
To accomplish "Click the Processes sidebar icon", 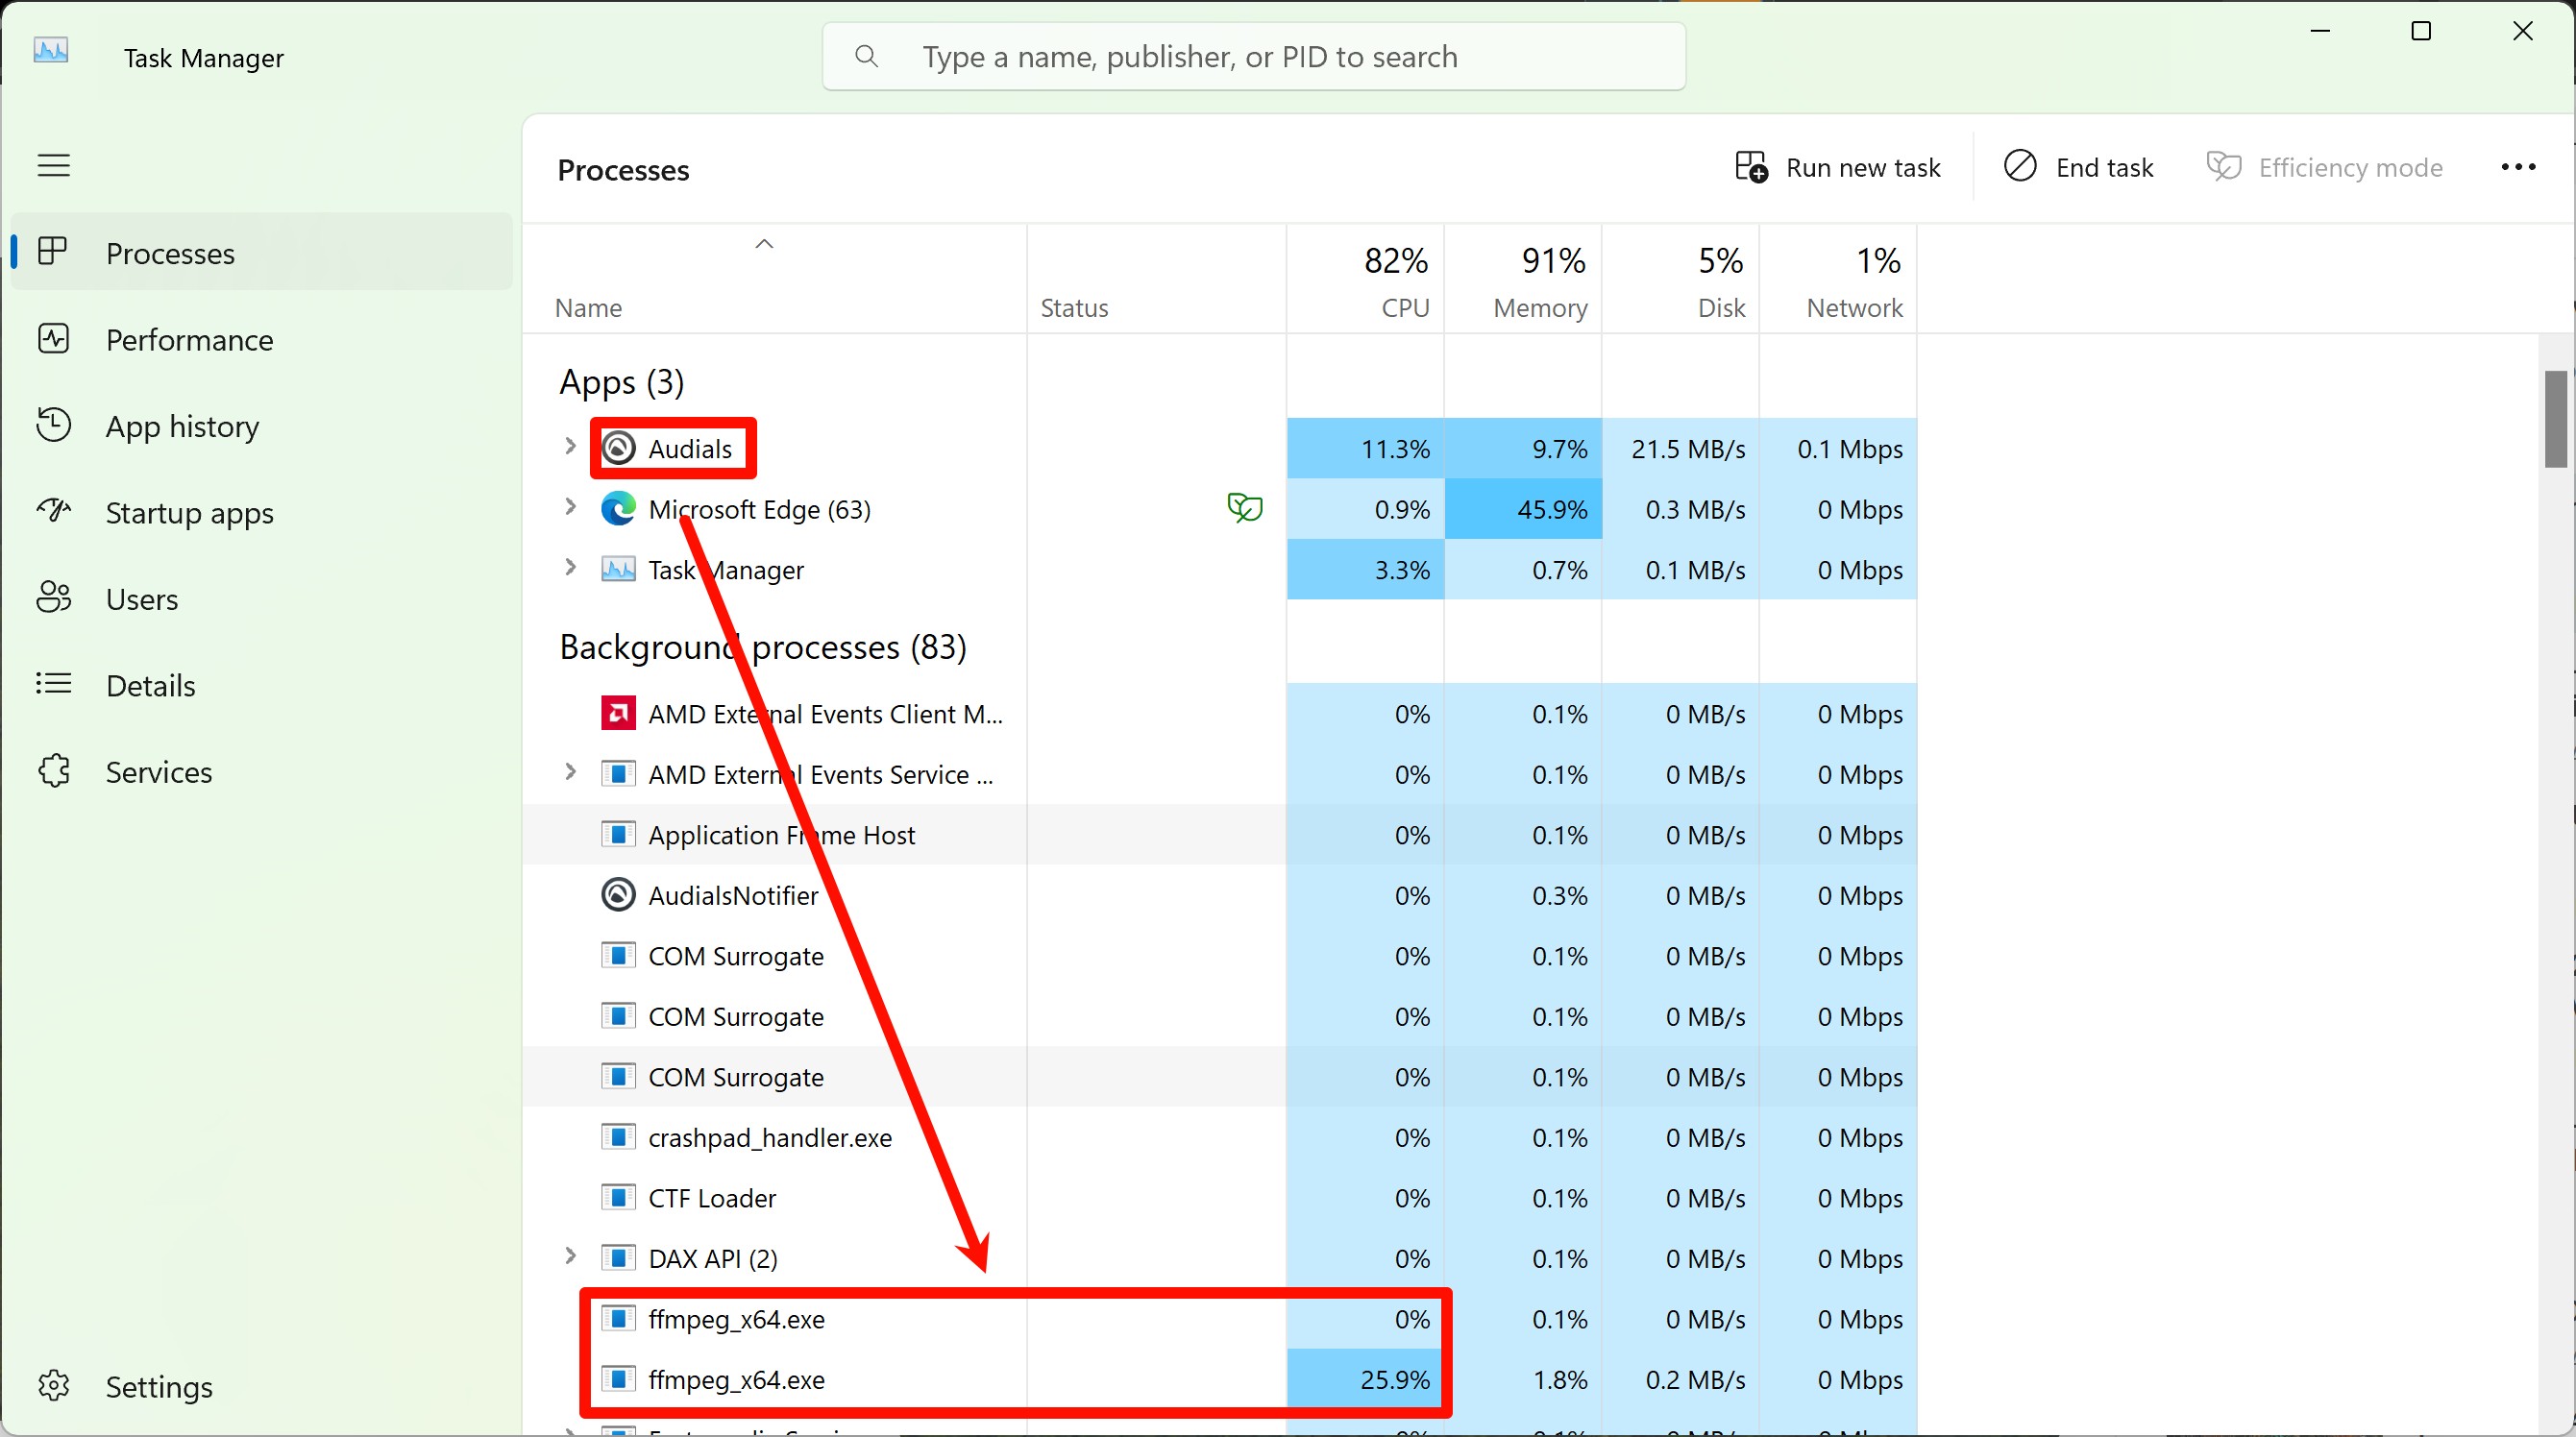I will point(53,252).
